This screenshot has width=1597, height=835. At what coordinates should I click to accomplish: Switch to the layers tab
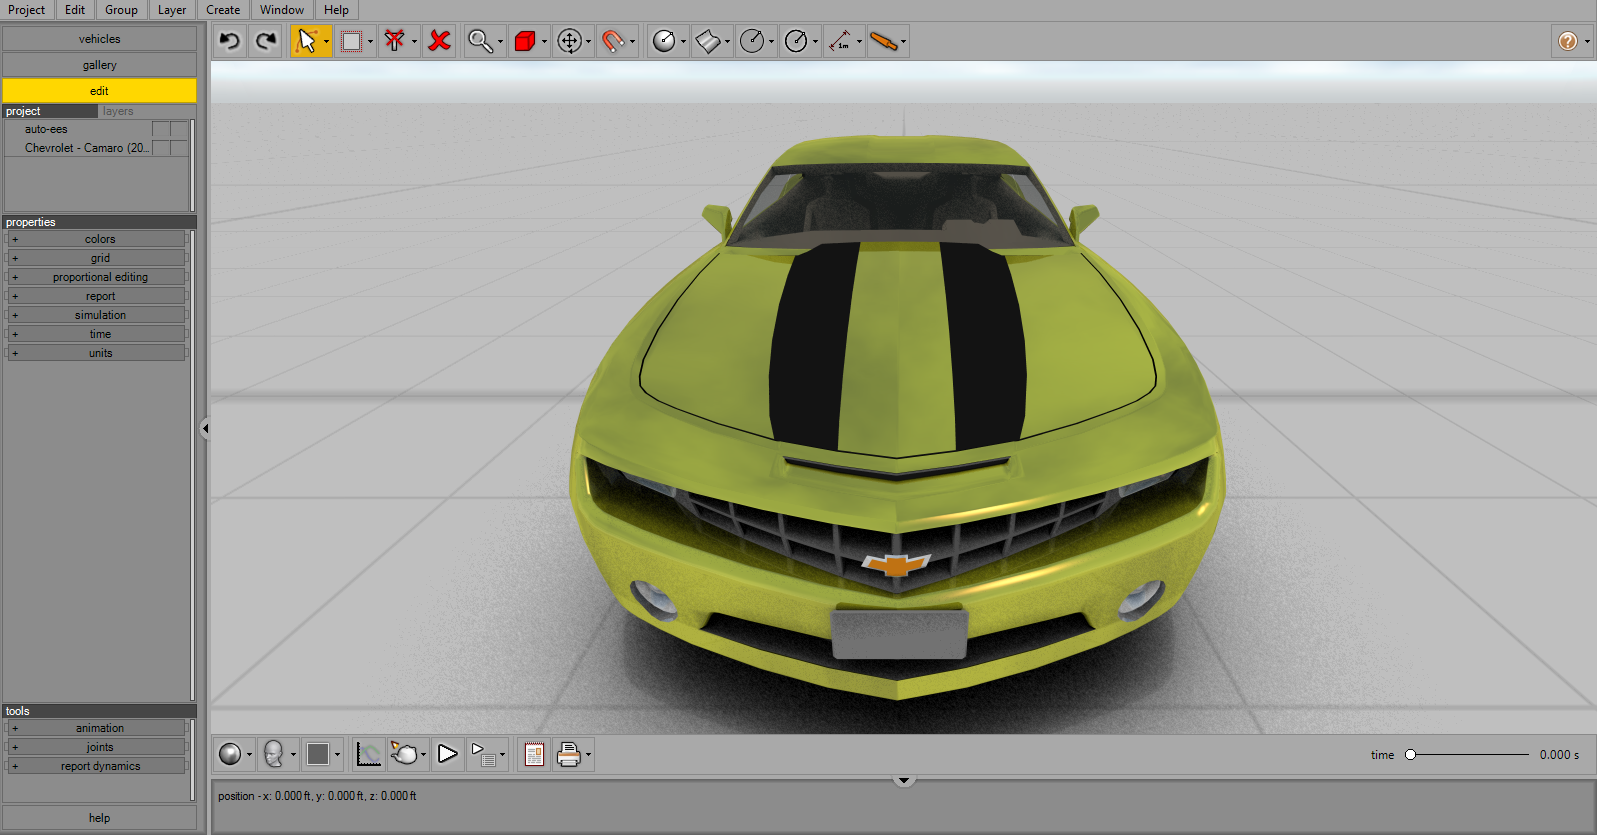coord(118,111)
